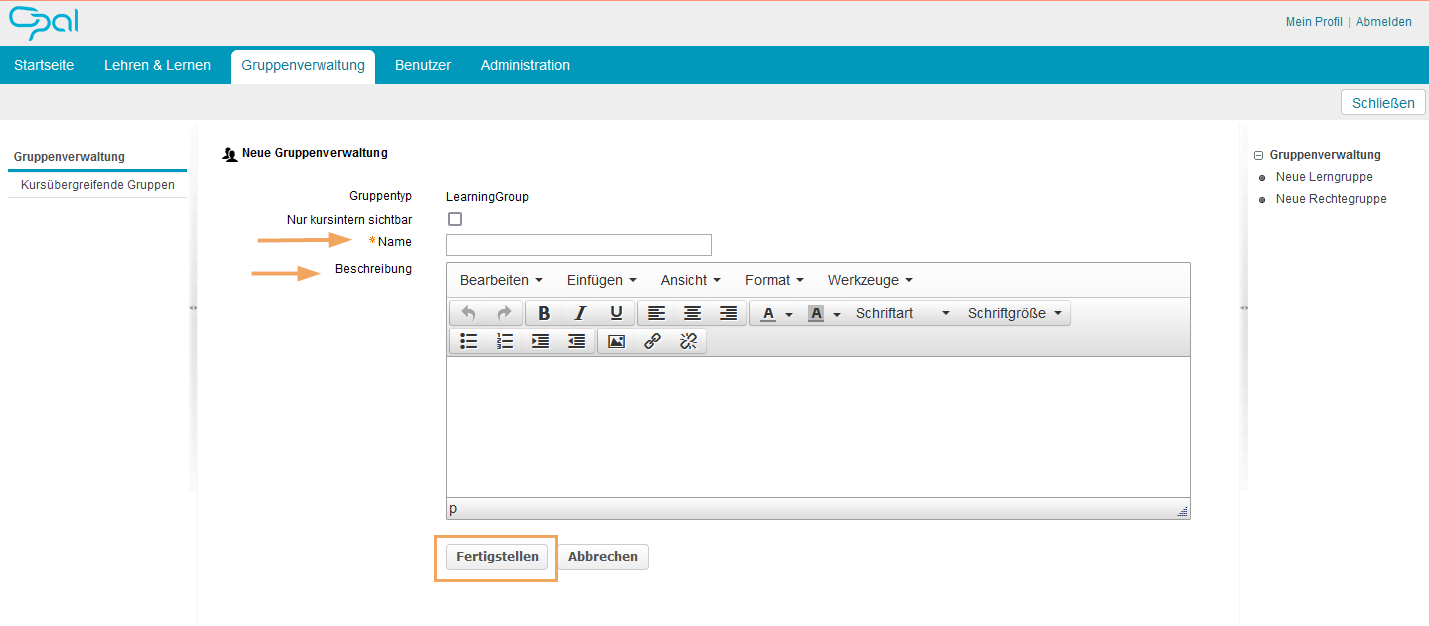Switch to the Administration tab
The width and height of the screenshot is (1429, 626).
[x=525, y=65]
